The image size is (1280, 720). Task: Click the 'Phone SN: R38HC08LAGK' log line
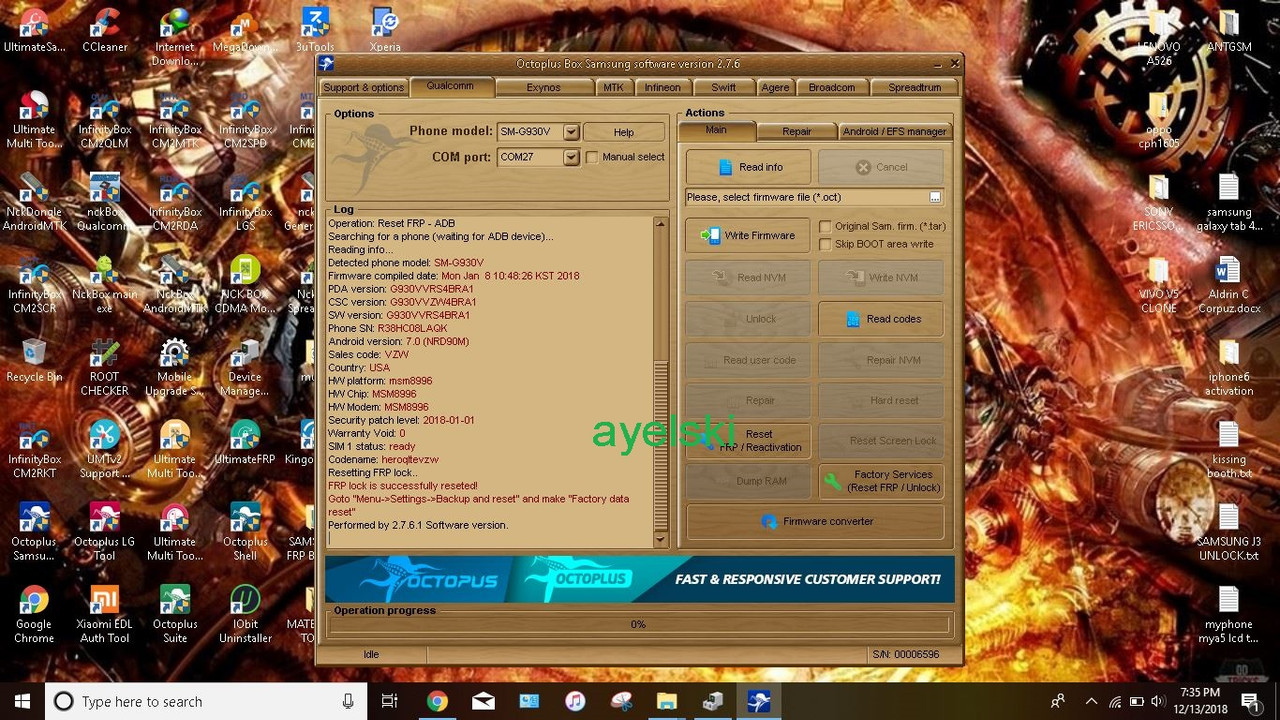tap(388, 328)
